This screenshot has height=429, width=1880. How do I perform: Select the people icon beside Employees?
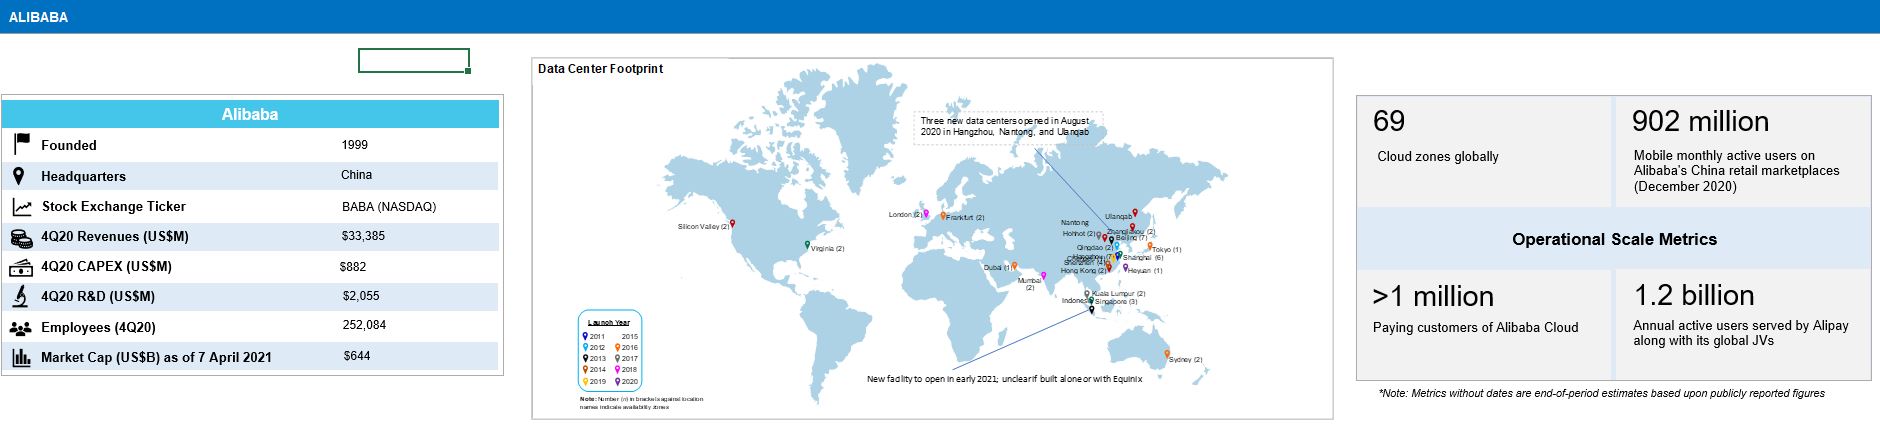[x=21, y=328]
